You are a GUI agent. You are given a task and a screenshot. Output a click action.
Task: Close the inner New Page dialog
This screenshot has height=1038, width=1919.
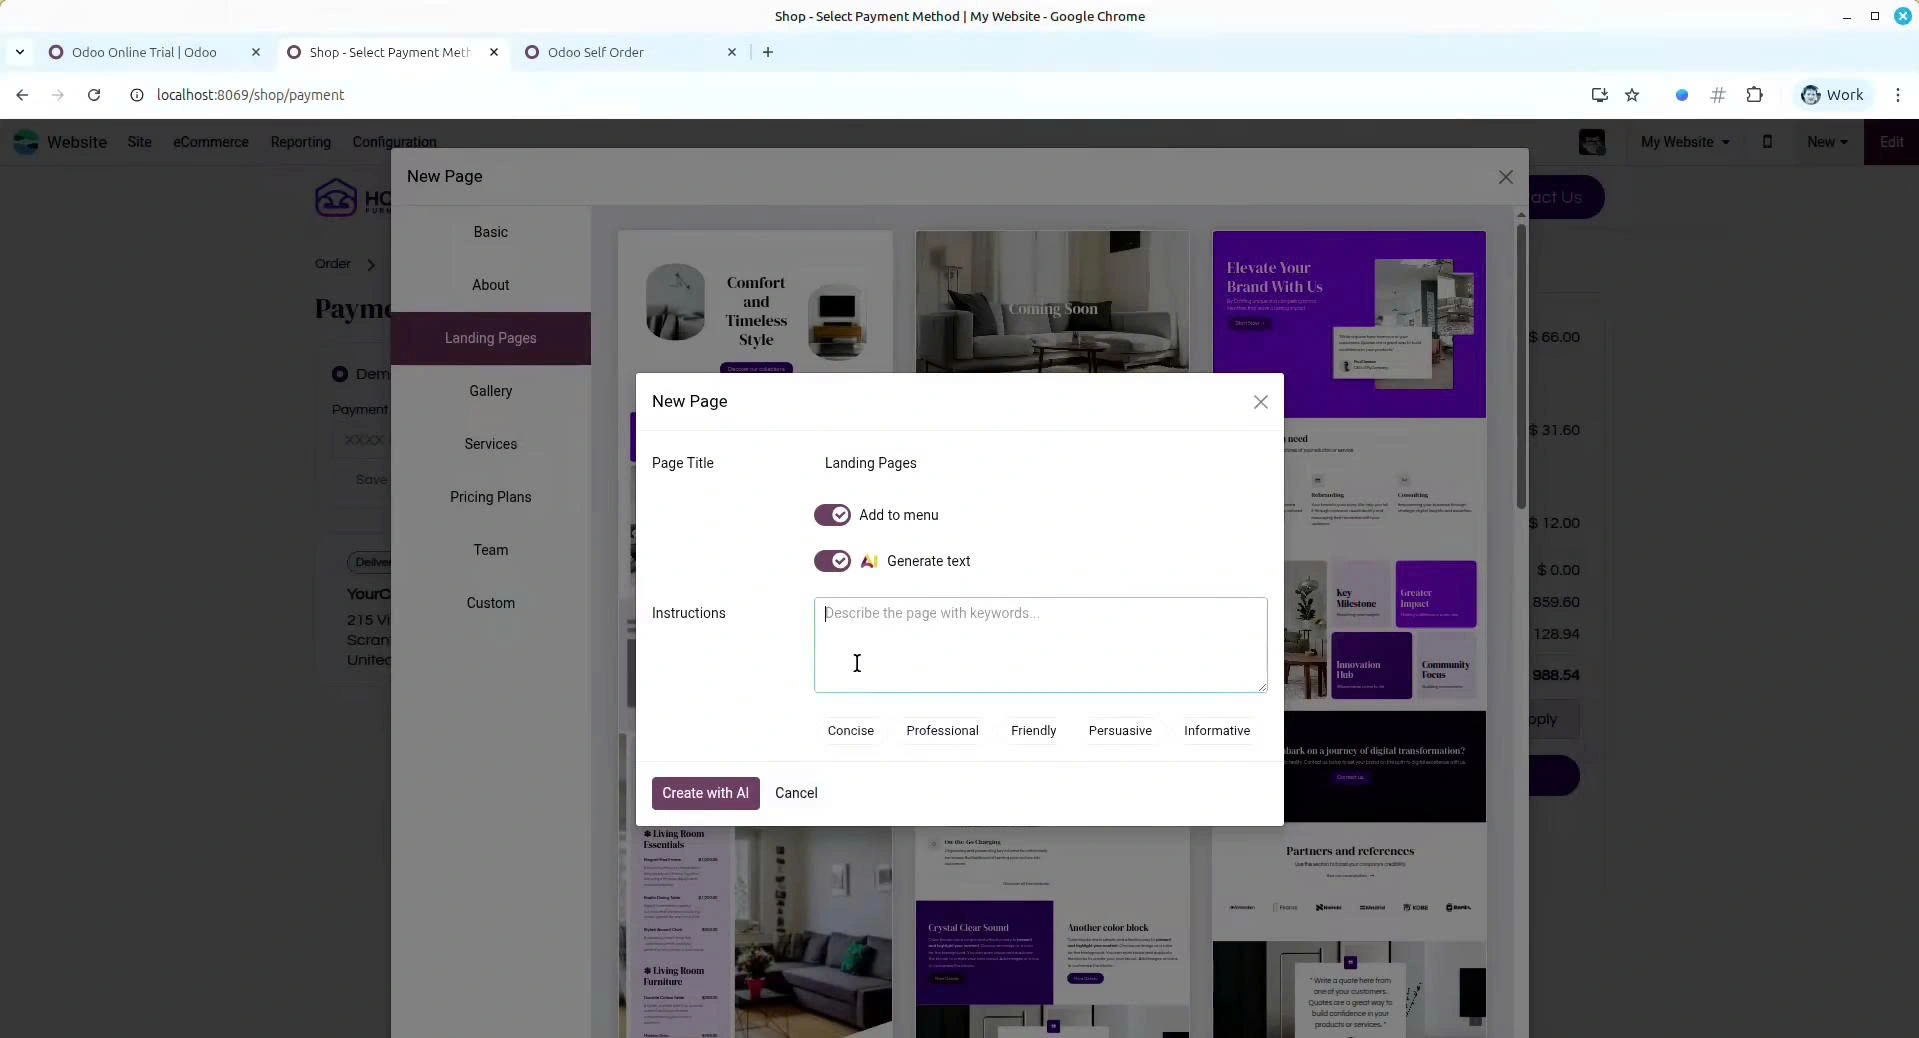[1260, 402]
